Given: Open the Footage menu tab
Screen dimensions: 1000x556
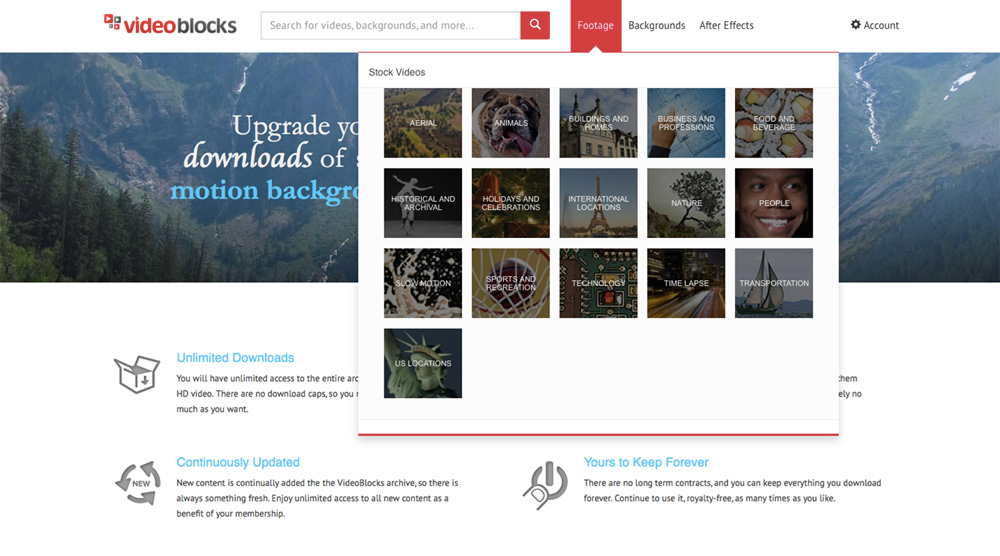Looking at the screenshot, I should [x=596, y=26].
